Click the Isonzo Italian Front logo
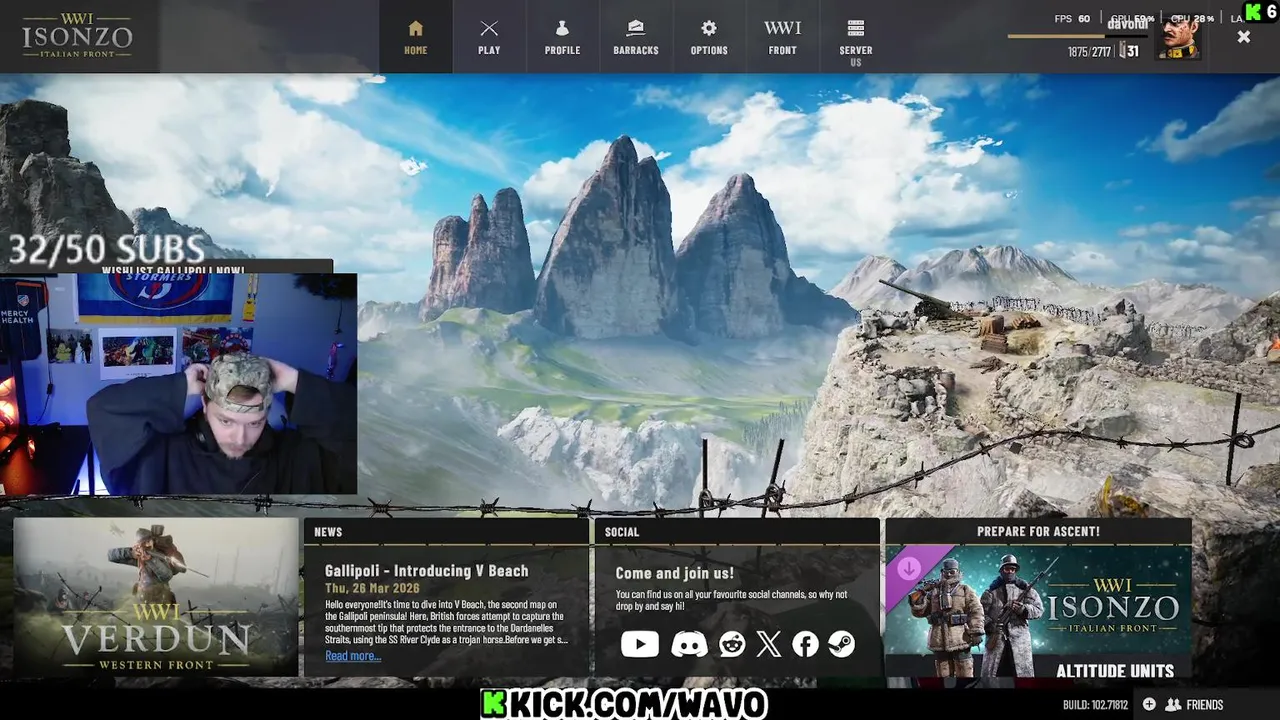This screenshot has height=720, width=1280. pyautogui.click(x=77, y=36)
